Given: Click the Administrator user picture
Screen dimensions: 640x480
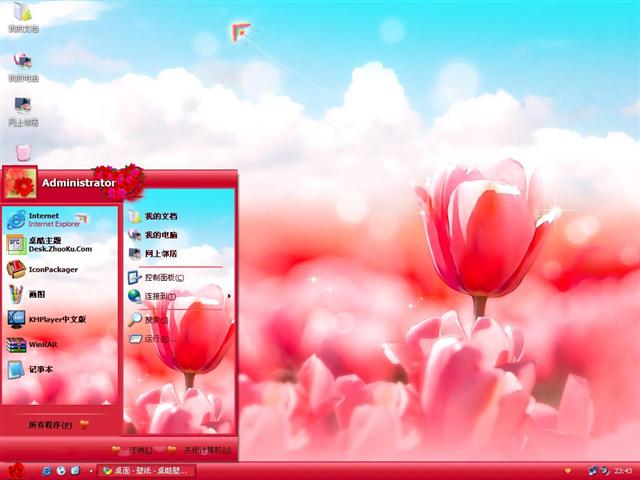Looking at the screenshot, I should 20,183.
